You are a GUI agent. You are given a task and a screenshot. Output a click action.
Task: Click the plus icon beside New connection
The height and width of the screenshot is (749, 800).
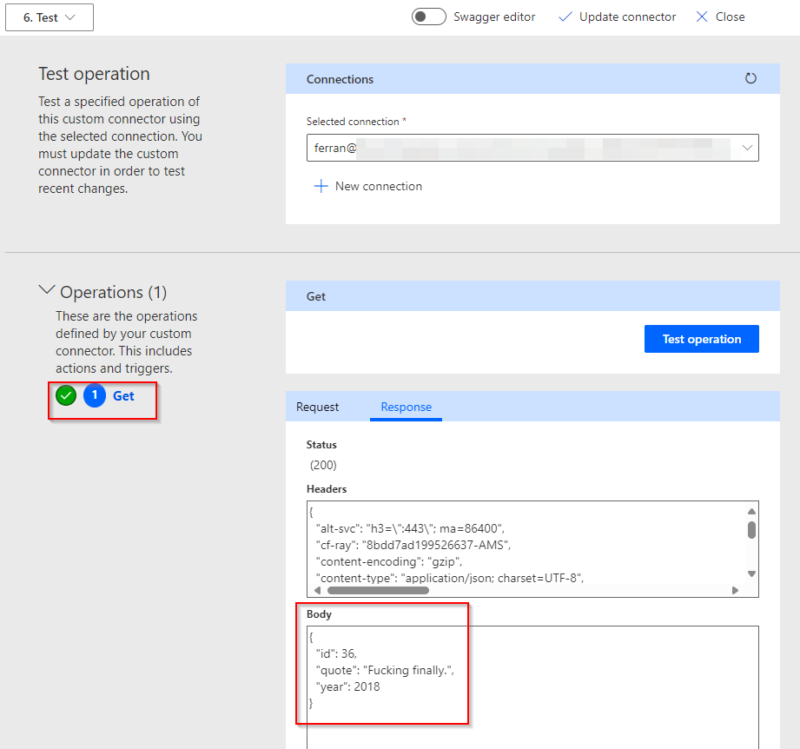(x=320, y=186)
